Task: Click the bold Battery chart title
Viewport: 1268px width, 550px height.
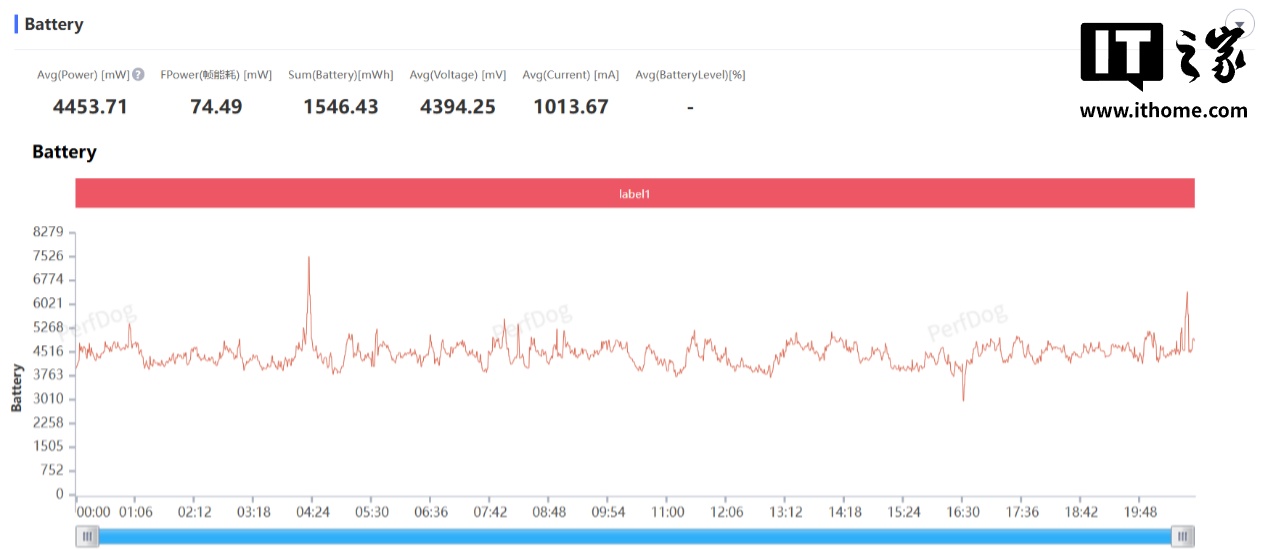Action: pos(64,152)
